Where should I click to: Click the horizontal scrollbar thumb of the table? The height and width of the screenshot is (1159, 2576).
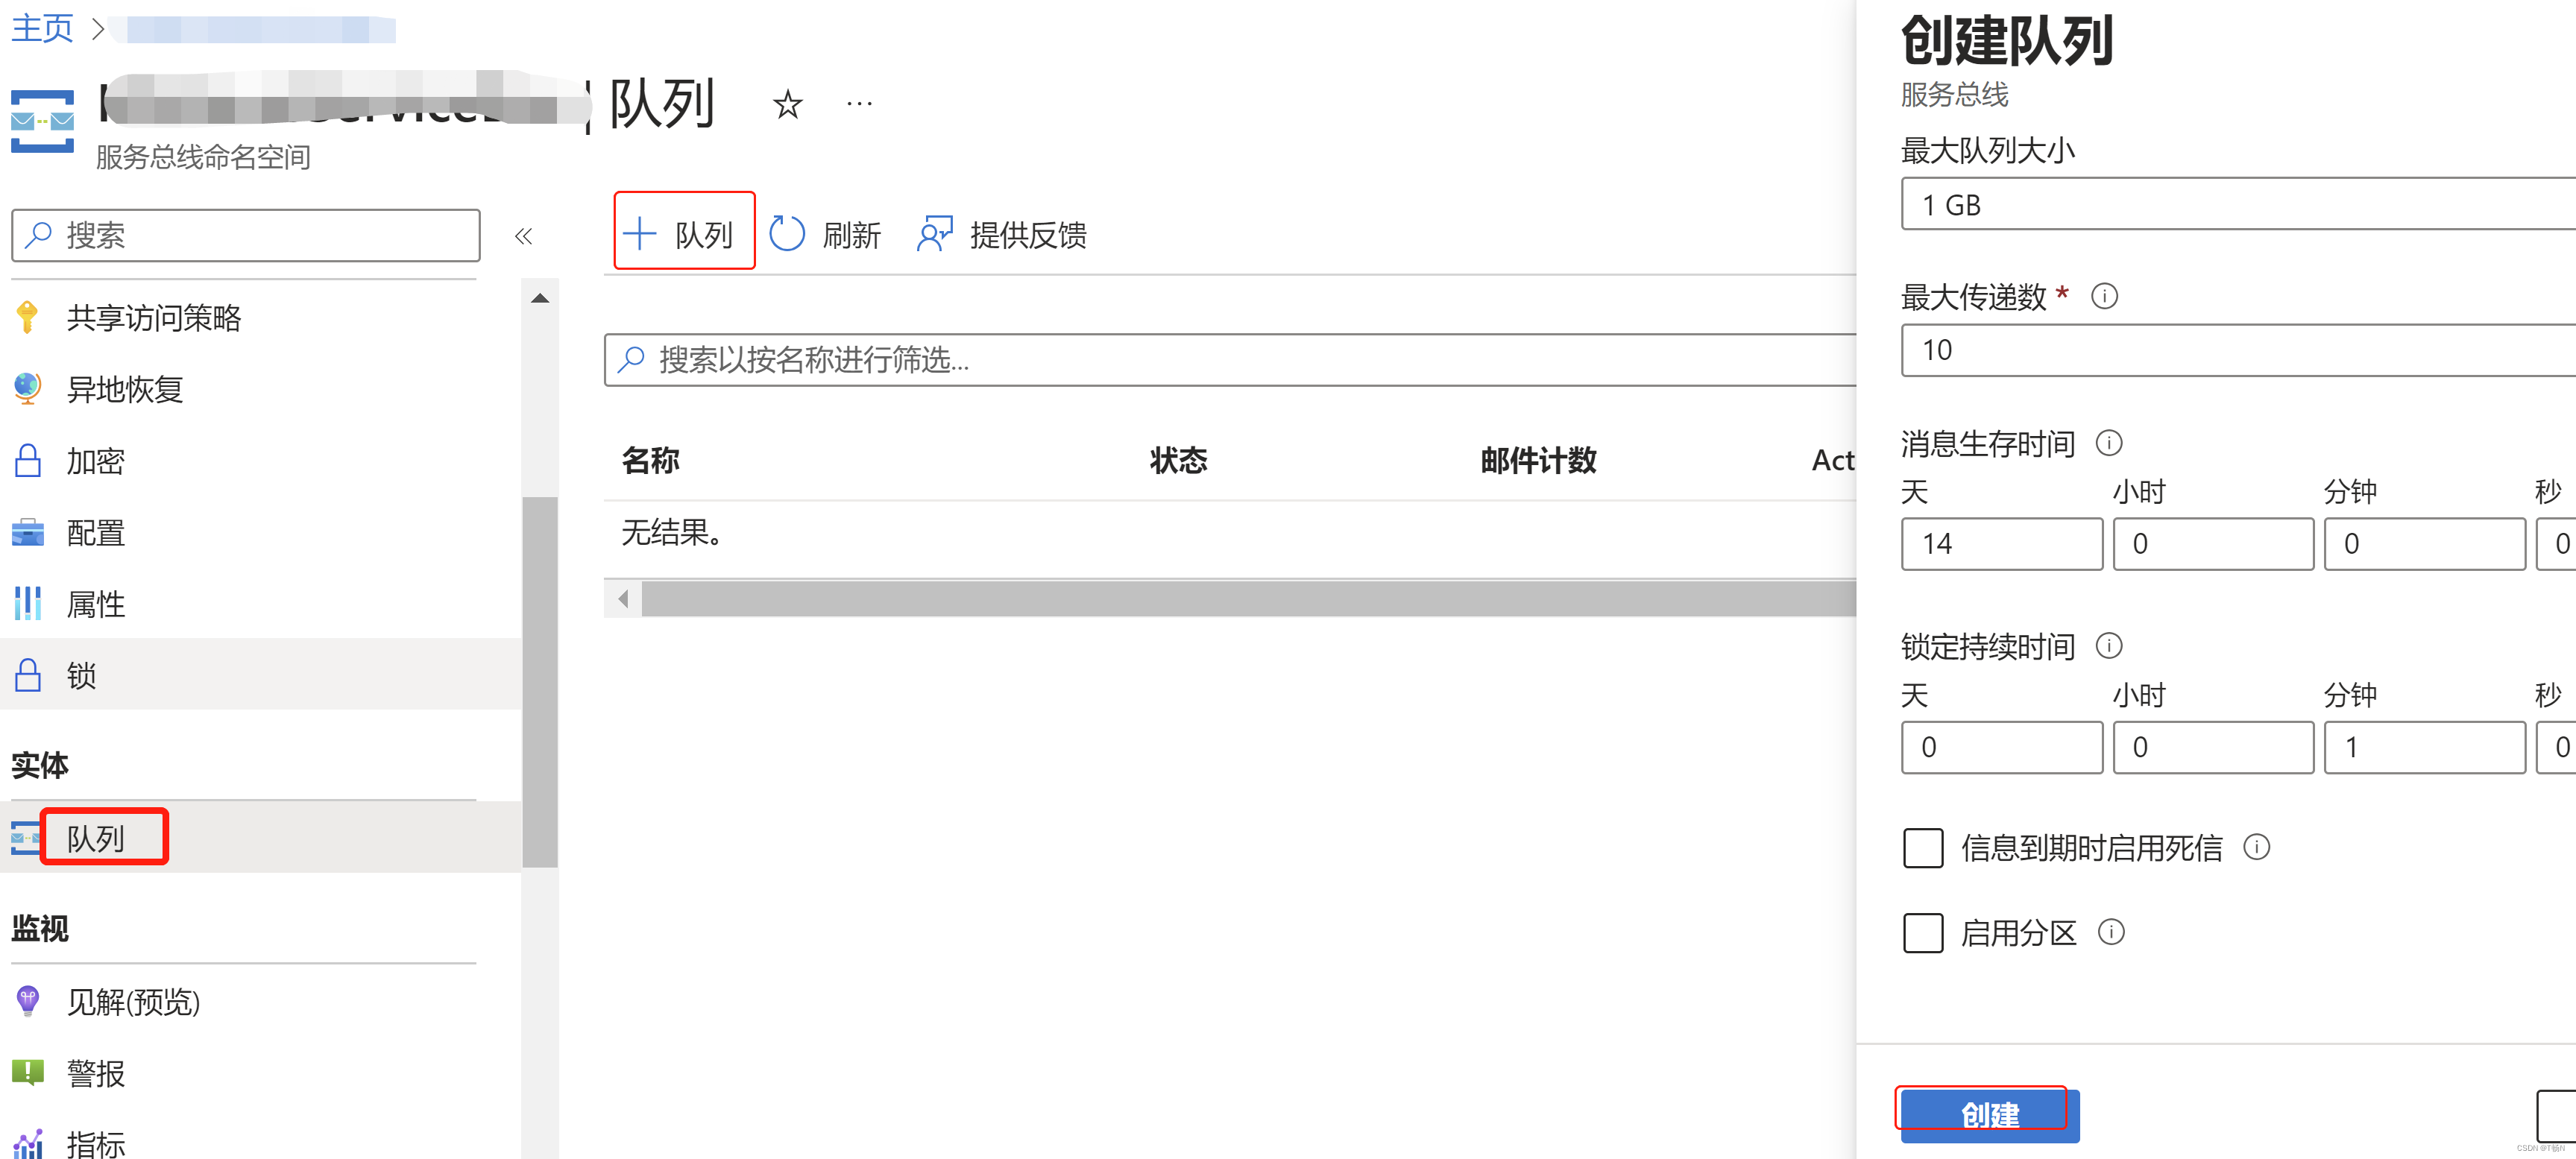pos(1248,599)
